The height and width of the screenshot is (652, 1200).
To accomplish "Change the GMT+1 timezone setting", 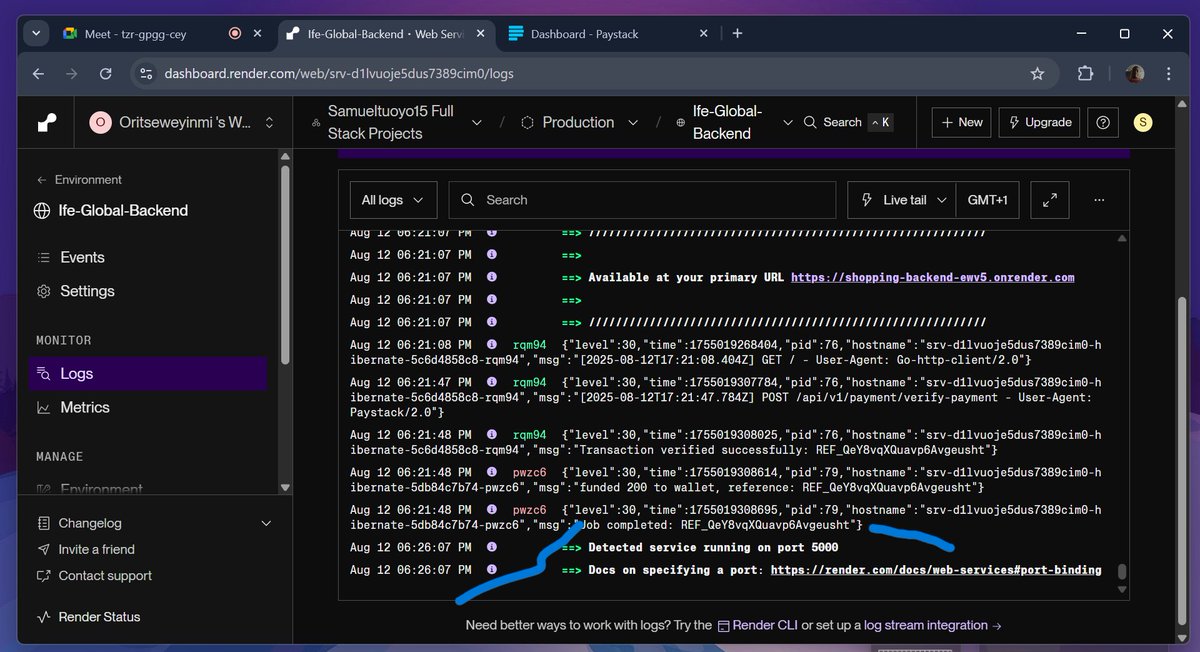I will click(987, 200).
